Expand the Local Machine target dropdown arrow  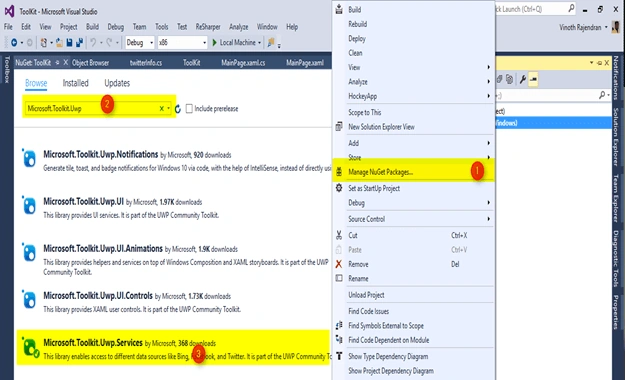click(x=259, y=43)
